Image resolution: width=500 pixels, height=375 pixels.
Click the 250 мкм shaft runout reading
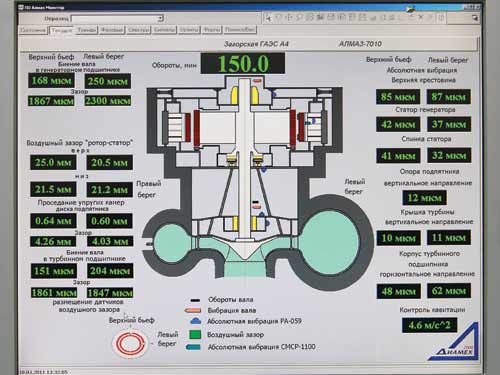pos(108,81)
